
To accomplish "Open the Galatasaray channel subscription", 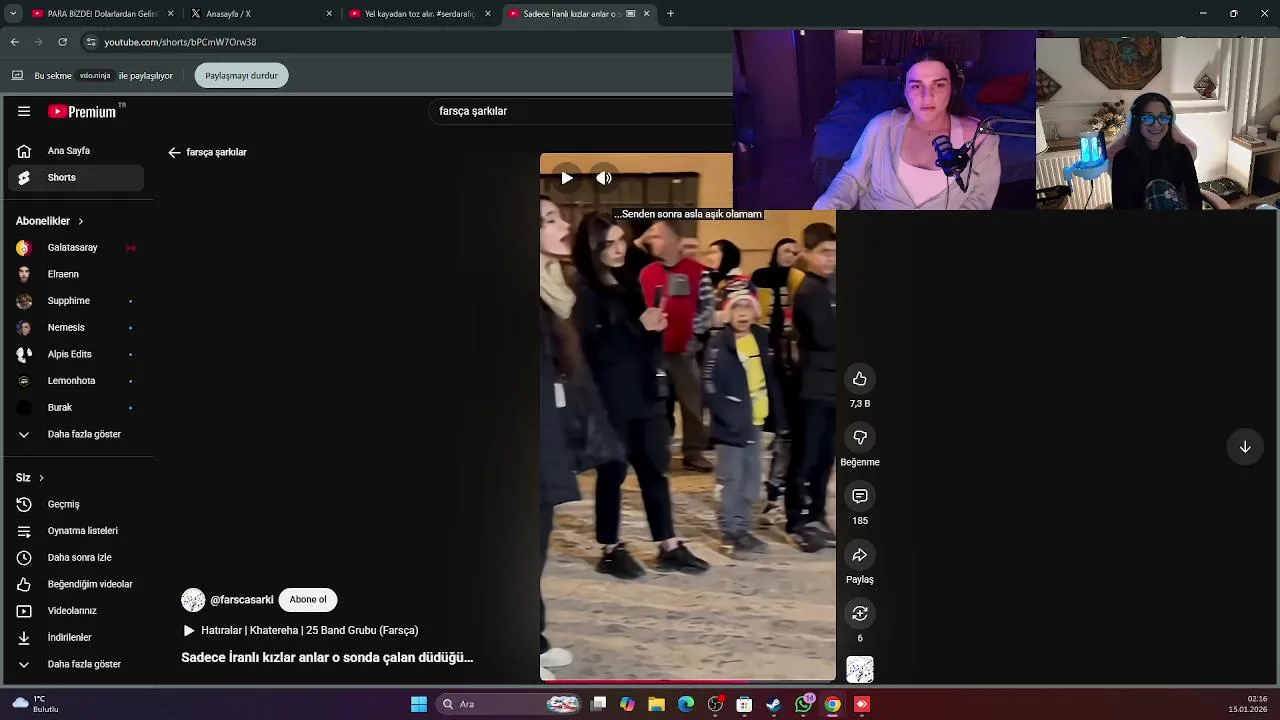I will tap(76, 248).
